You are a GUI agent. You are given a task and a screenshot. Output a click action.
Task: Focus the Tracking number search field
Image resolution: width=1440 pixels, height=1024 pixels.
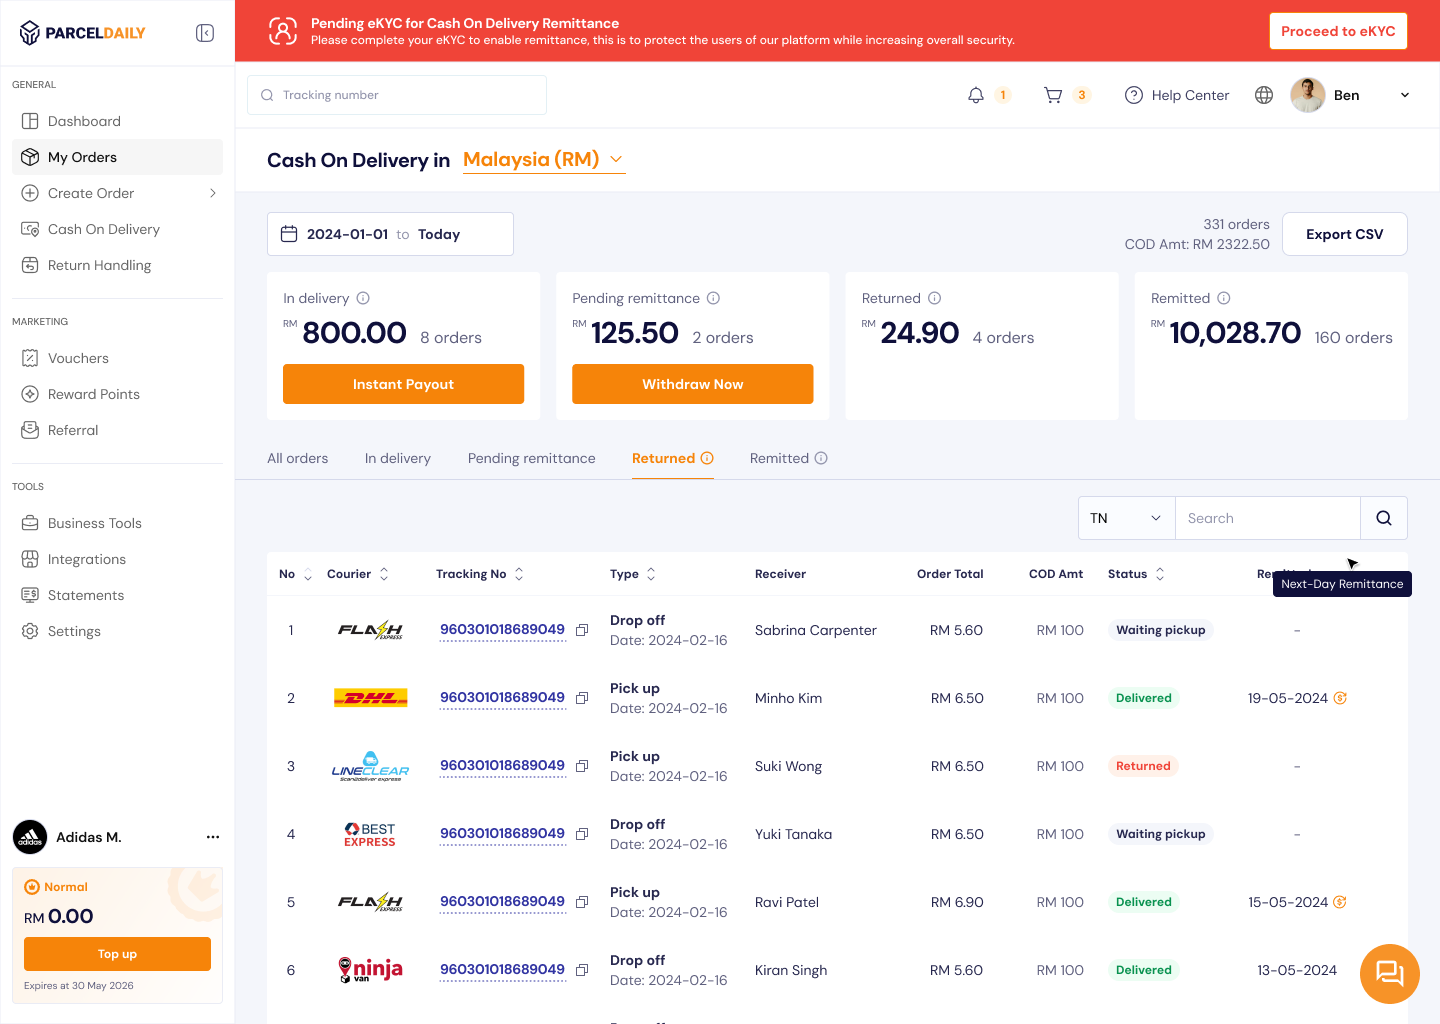397,95
